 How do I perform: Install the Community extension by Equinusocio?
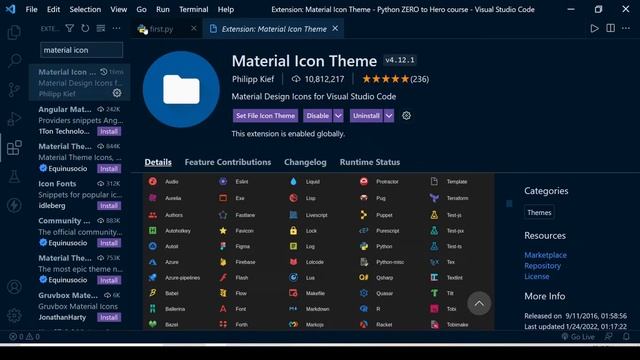tap(109, 243)
